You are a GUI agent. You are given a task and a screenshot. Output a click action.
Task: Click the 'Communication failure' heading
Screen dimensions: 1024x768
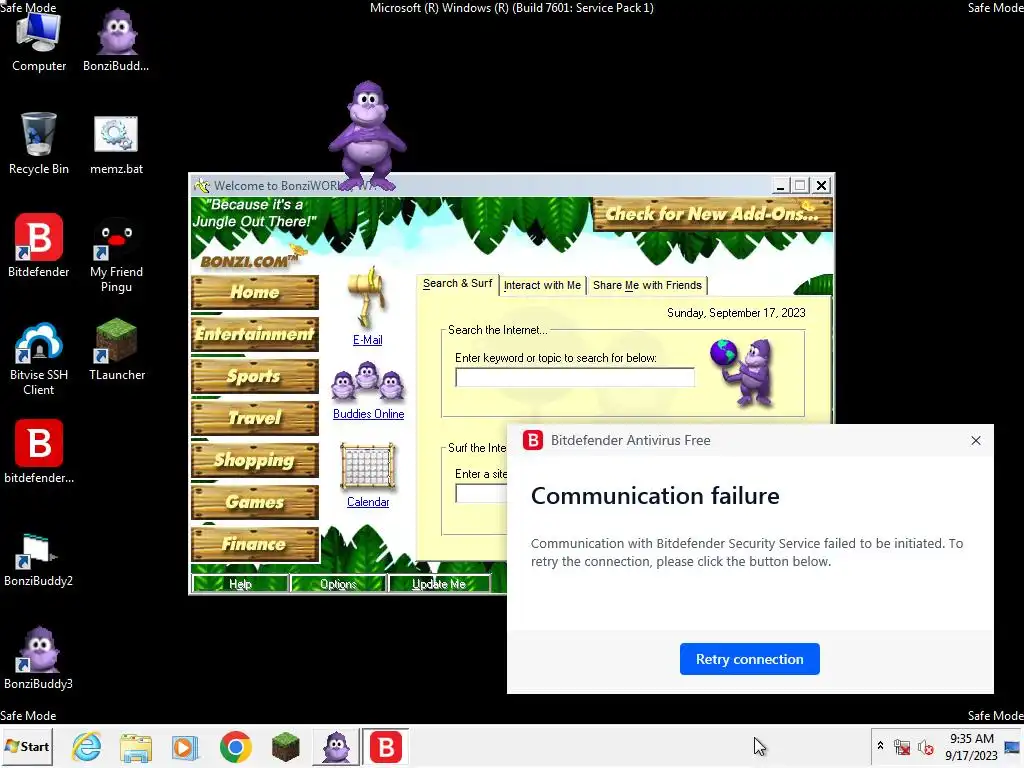click(655, 496)
